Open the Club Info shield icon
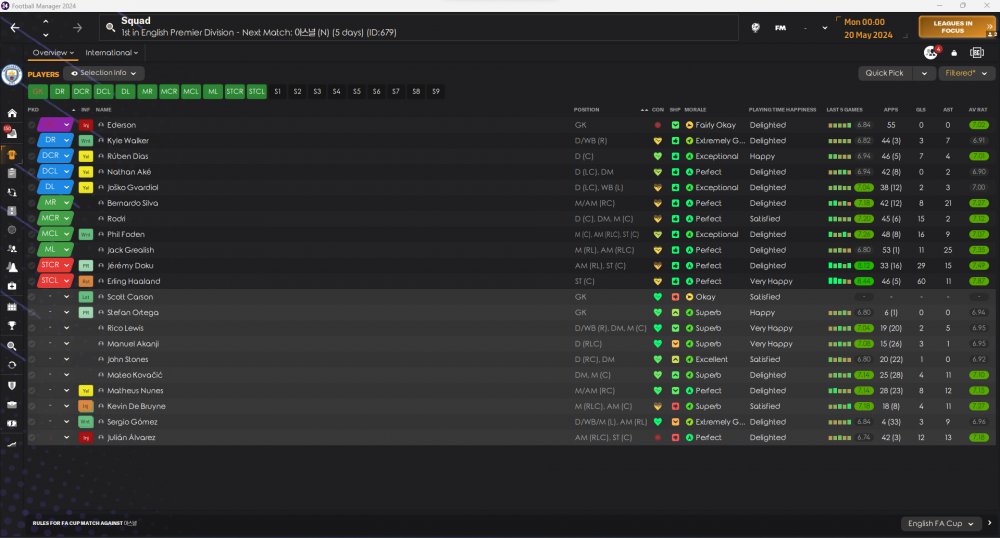Image resolution: width=1000 pixels, height=538 pixels. pyautogui.click(x=11, y=386)
